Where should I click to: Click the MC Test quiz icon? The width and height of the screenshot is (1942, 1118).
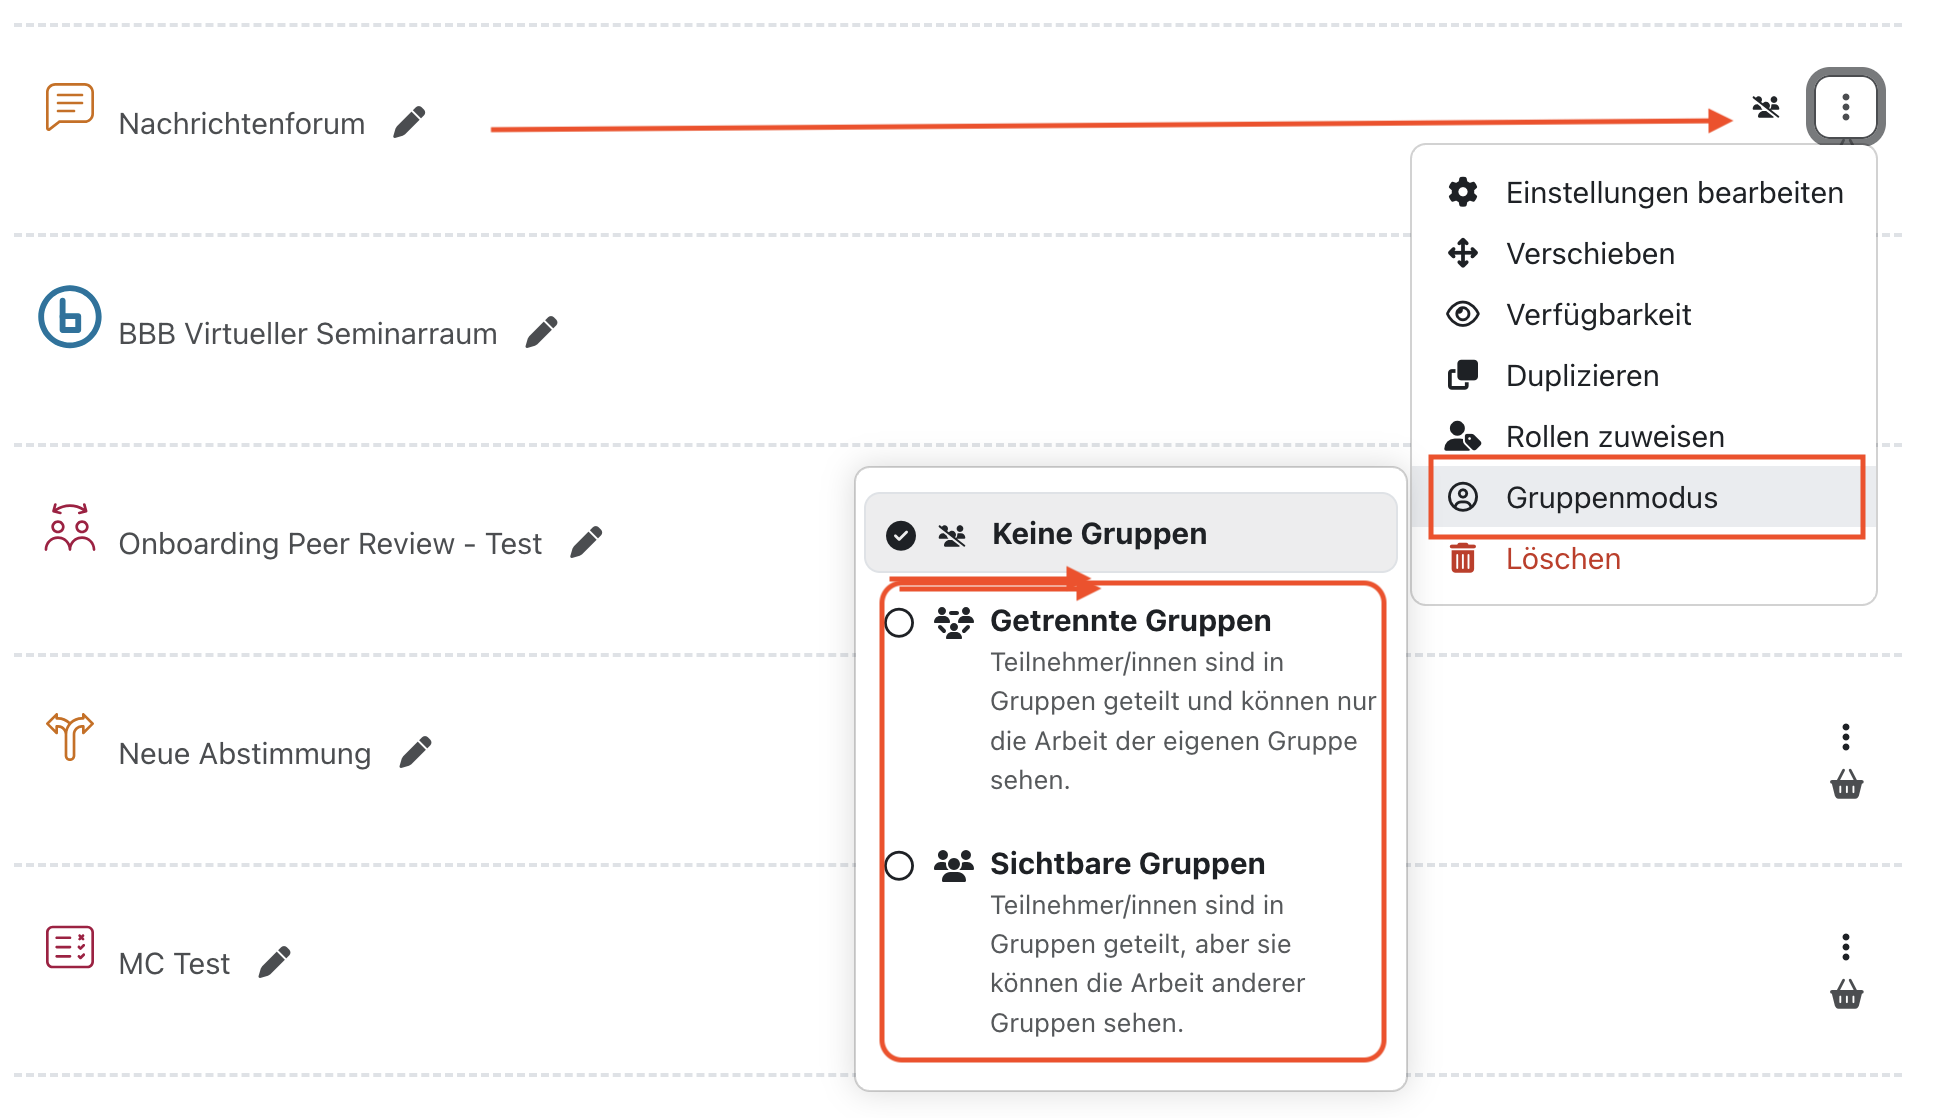(x=69, y=947)
